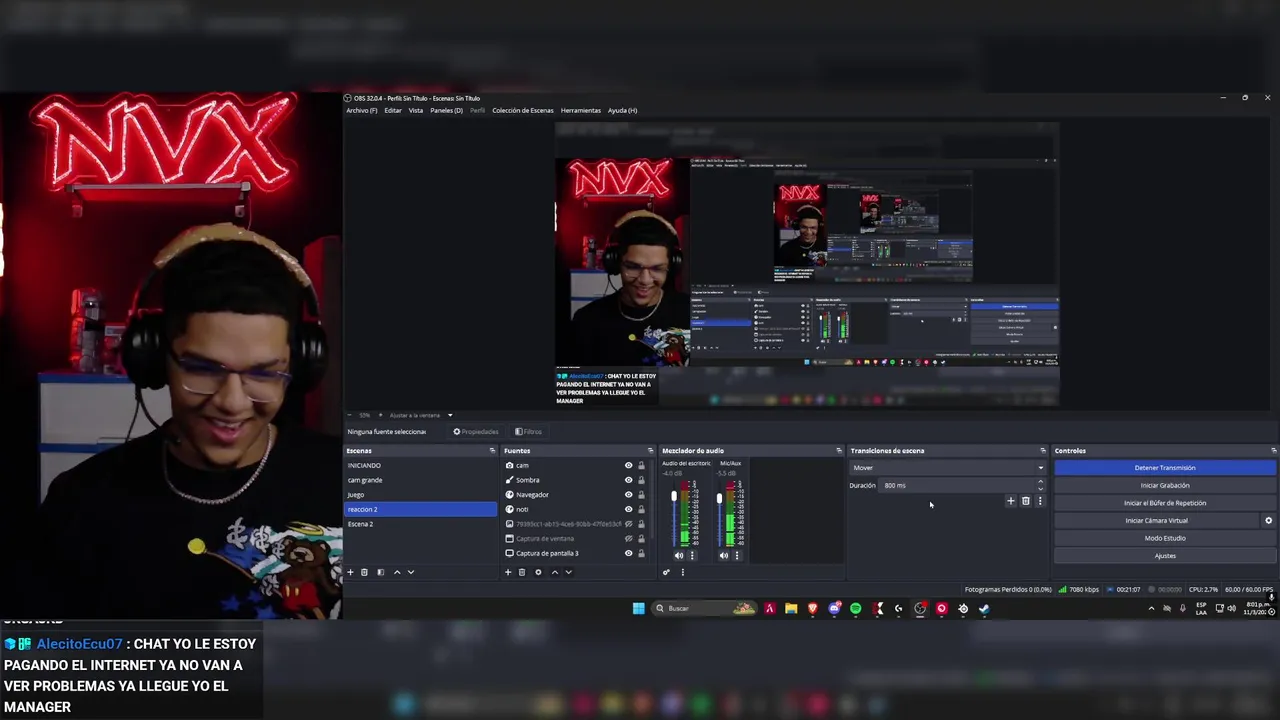Hide the cam source
This screenshot has height=720, width=1280.
pyautogui.click(x=628, y=465)
